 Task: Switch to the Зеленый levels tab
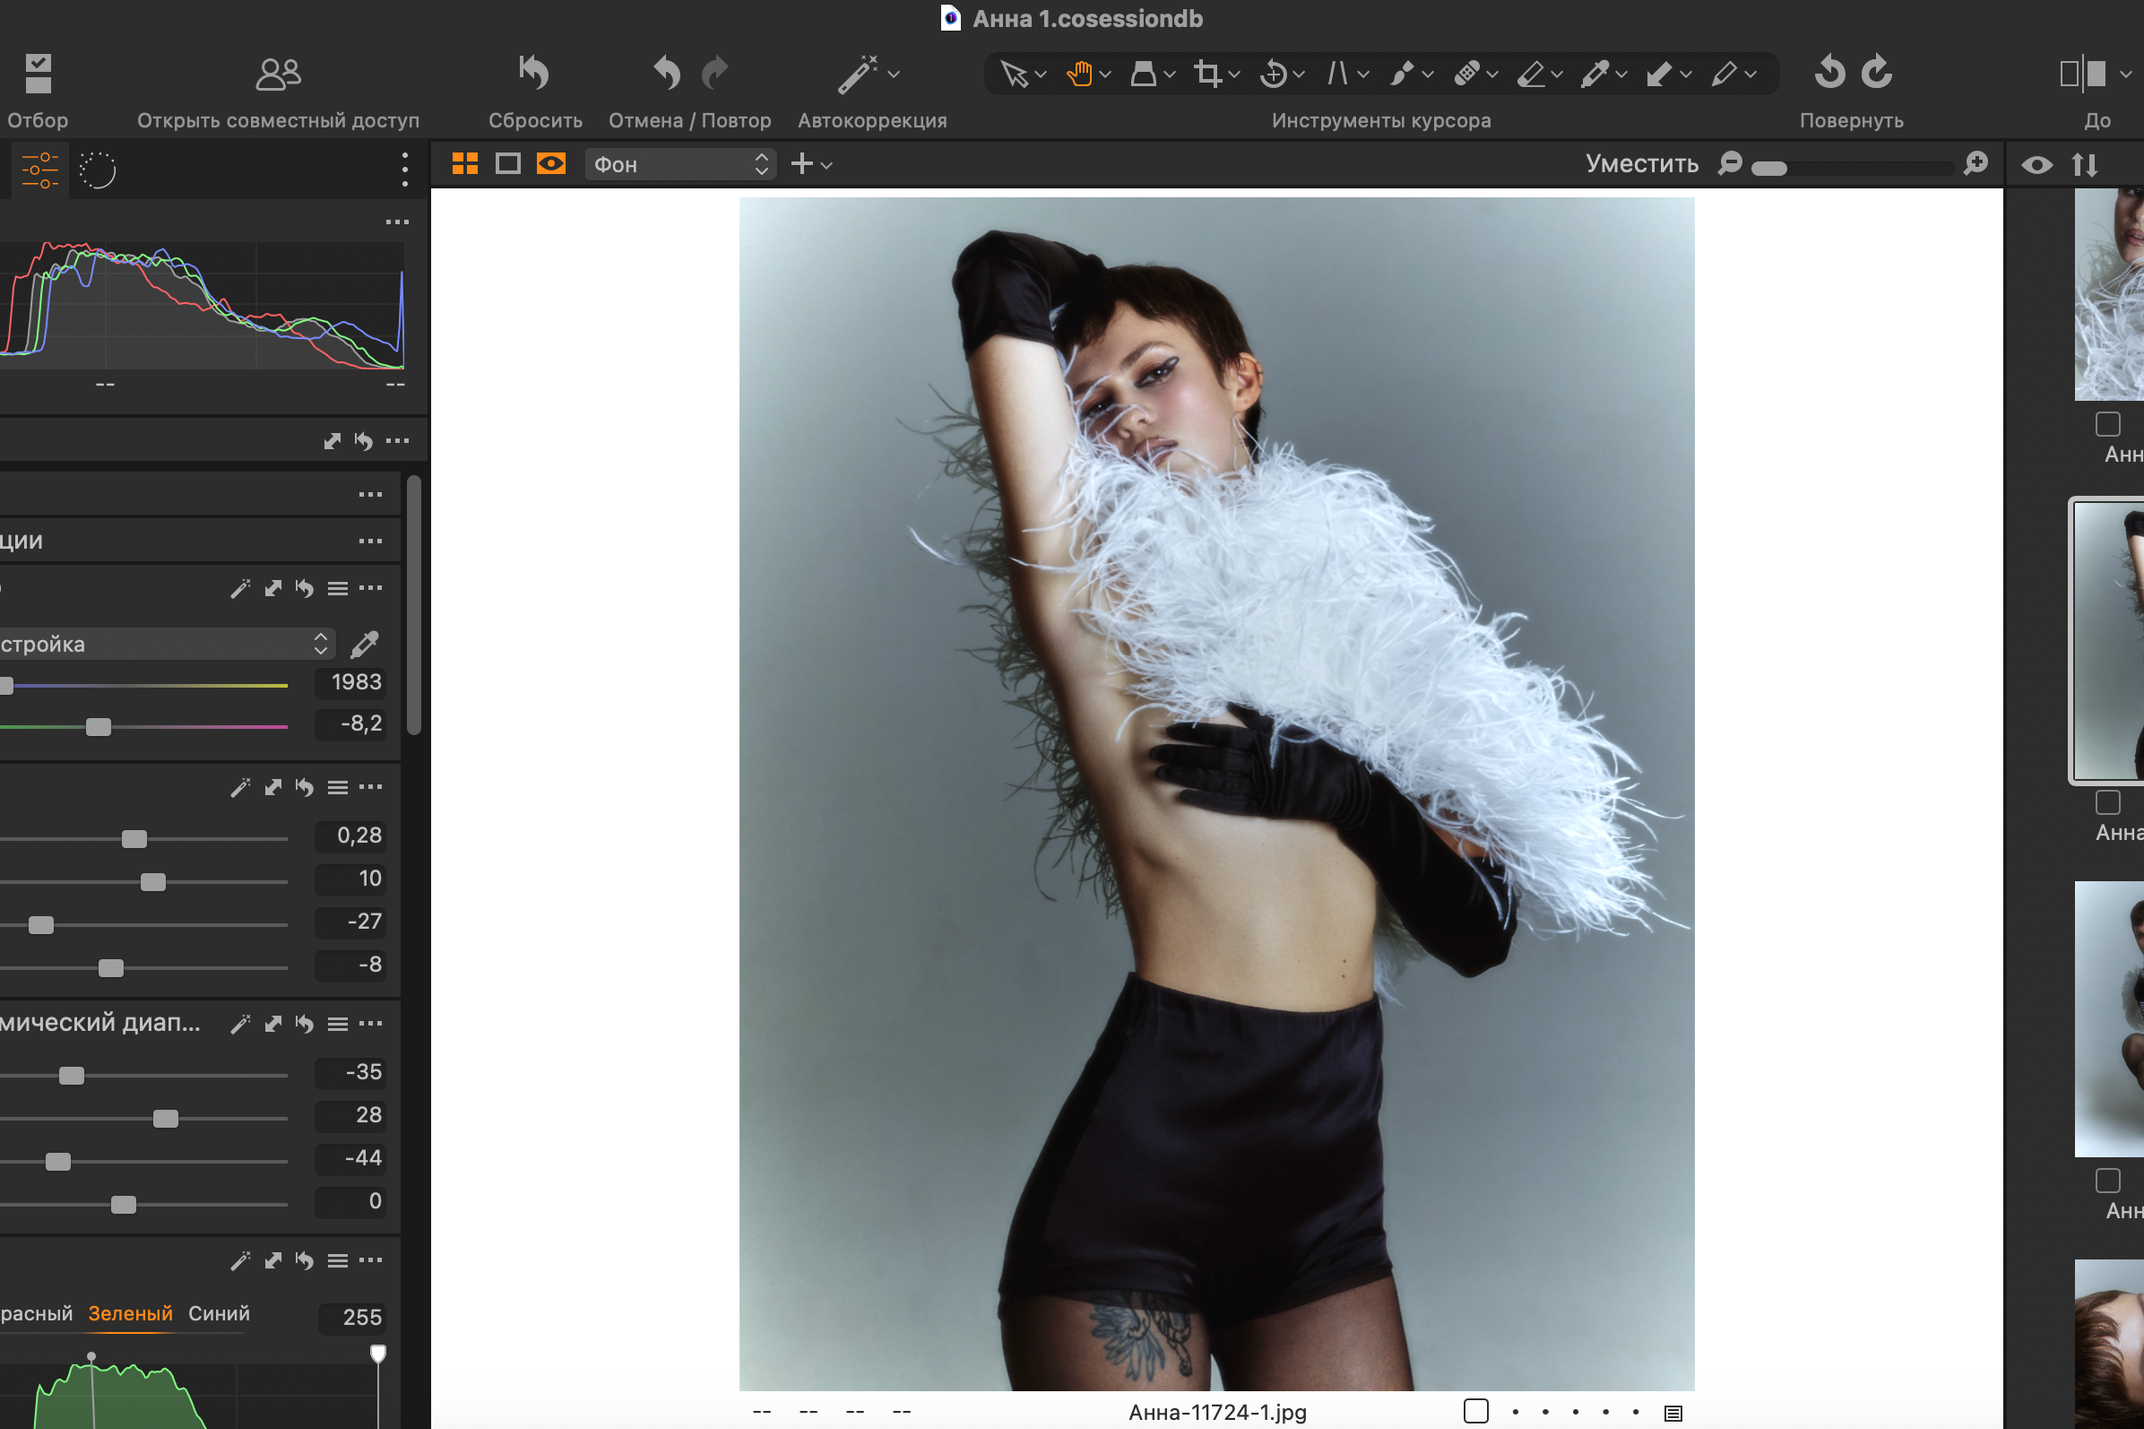[130, 1313]
